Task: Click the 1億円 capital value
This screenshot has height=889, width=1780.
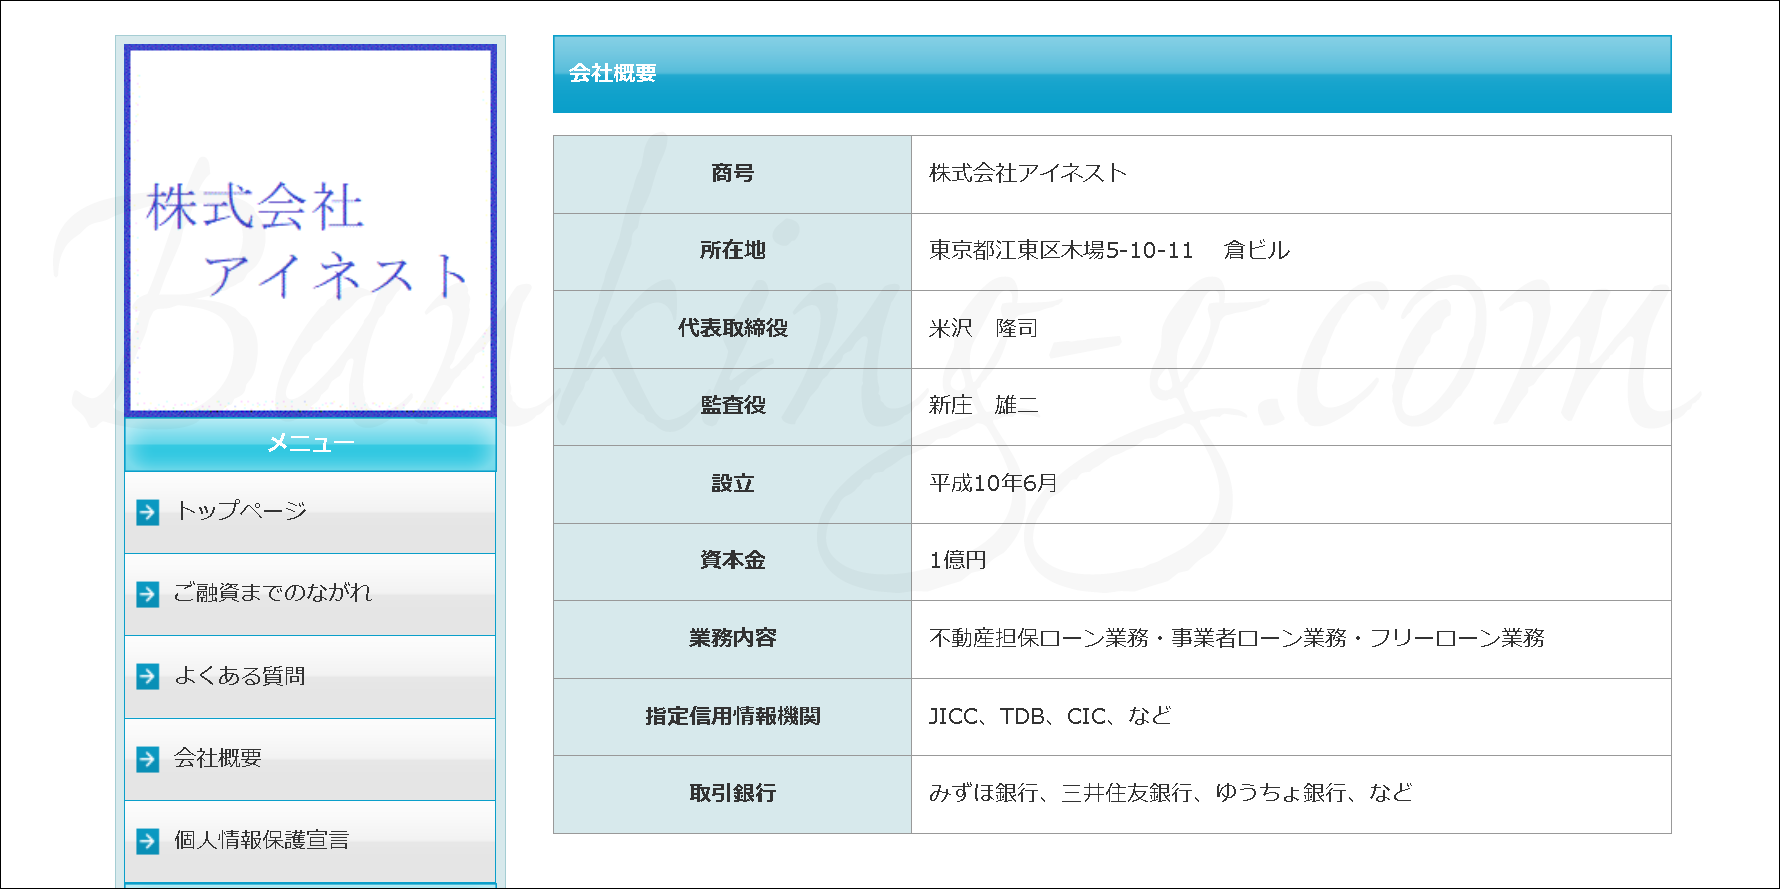Action: 958,561
